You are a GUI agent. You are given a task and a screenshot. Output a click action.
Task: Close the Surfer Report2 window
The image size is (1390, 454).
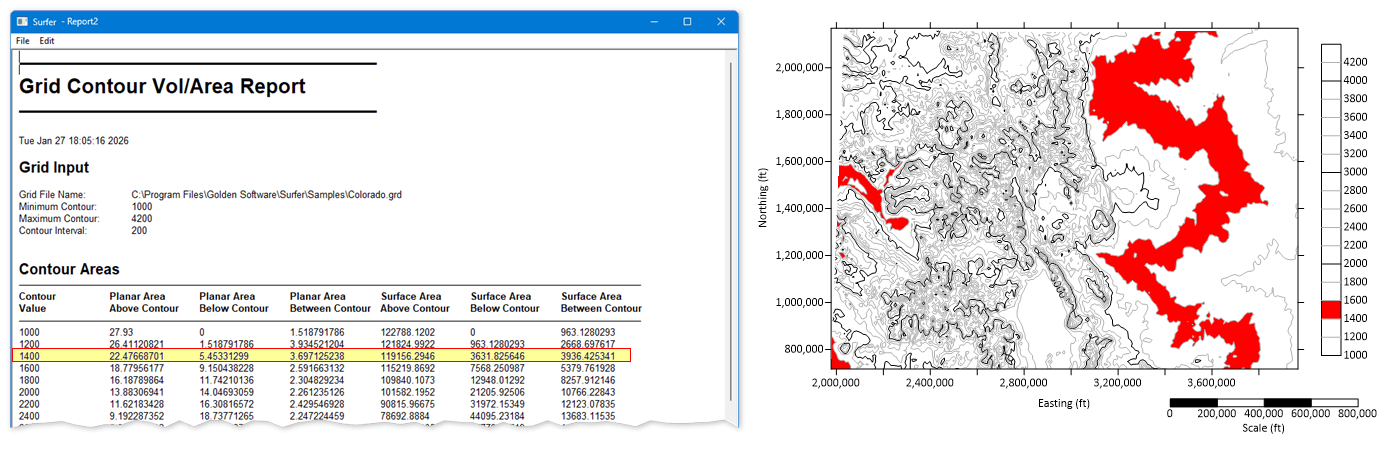click(721, 21)
